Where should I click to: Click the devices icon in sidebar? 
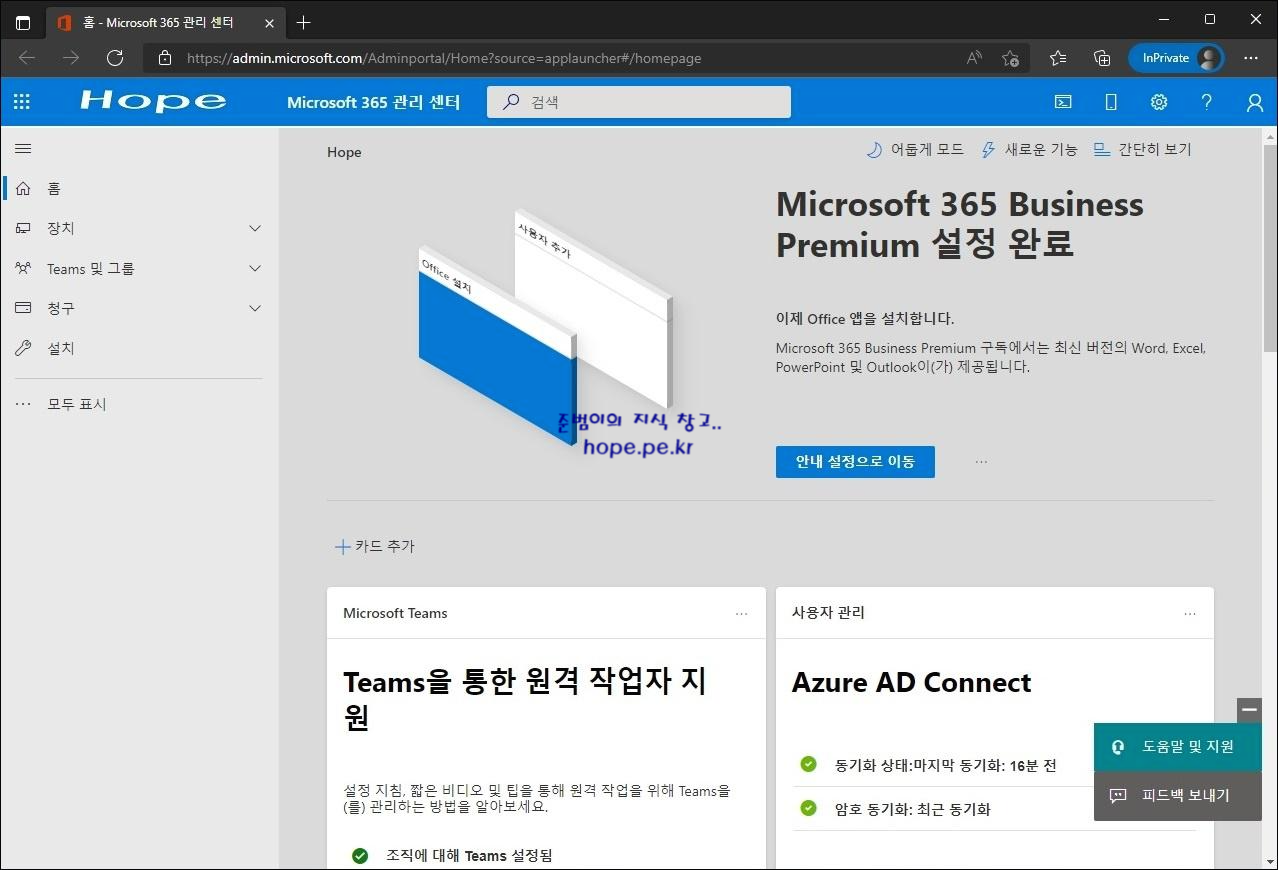(x=23, y=228)
